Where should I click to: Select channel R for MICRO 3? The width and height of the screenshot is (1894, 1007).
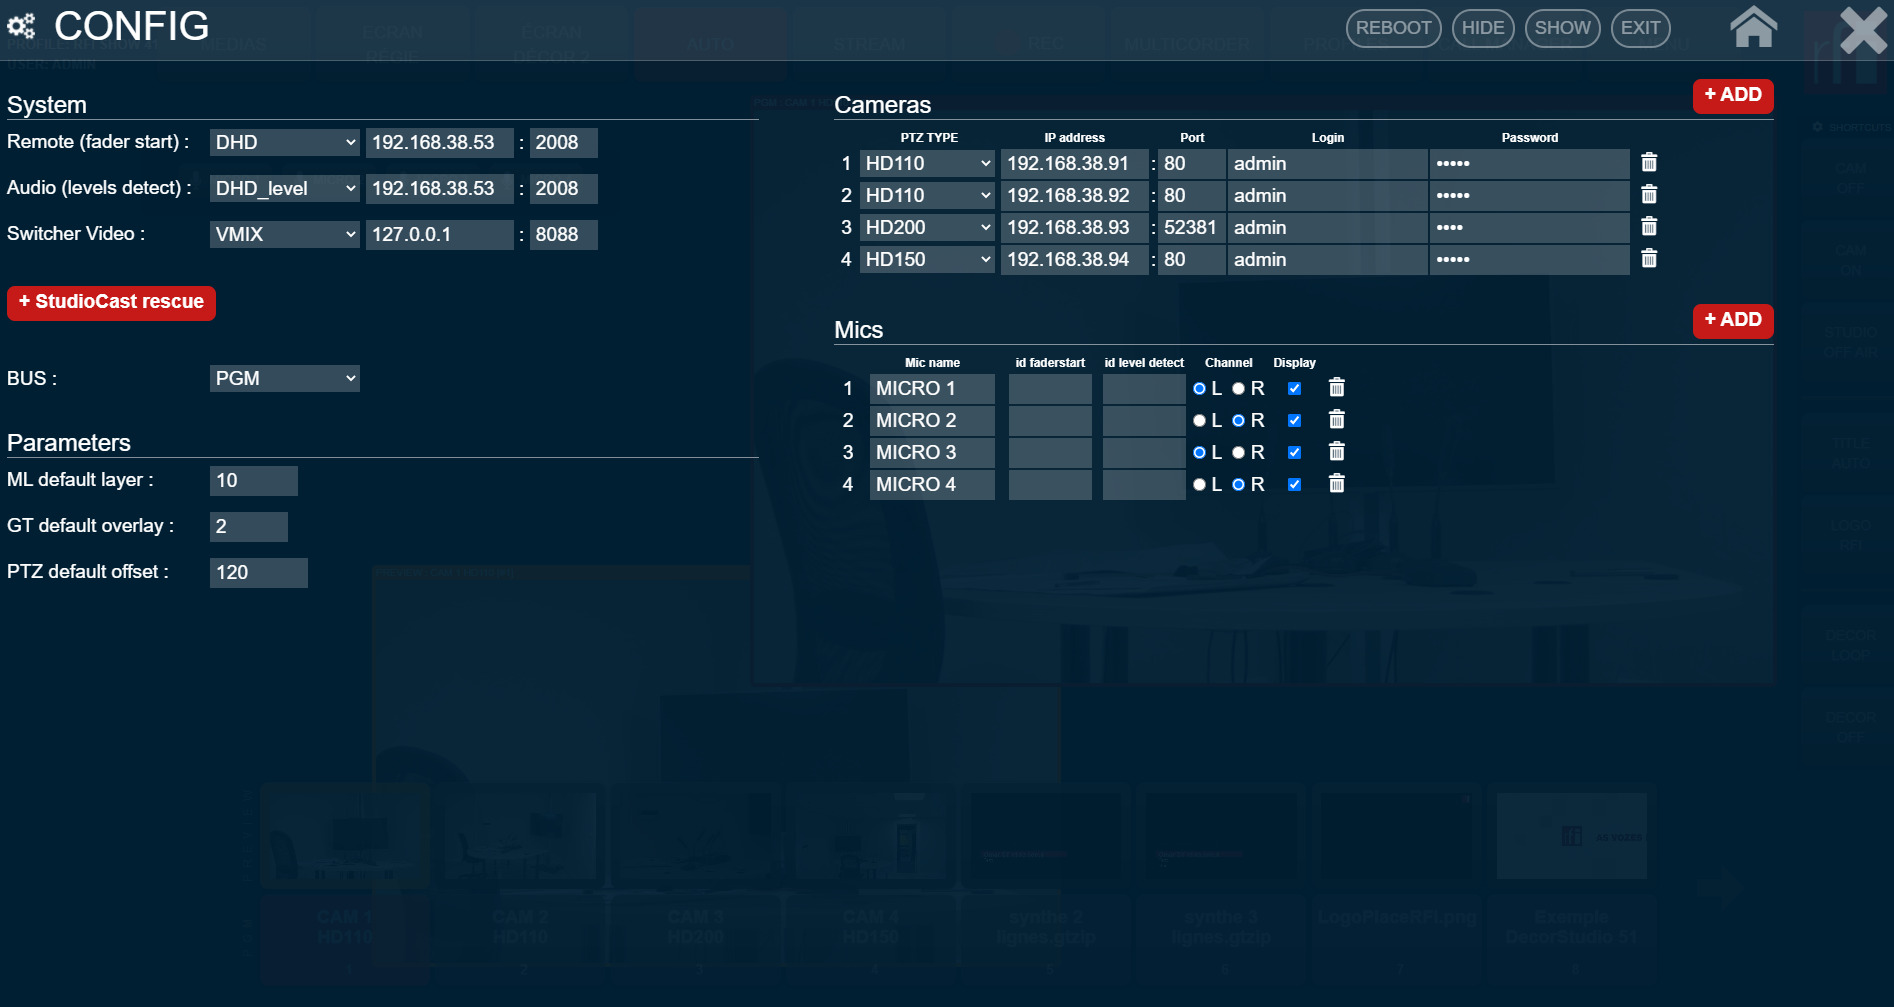(x=1238, y=452)
